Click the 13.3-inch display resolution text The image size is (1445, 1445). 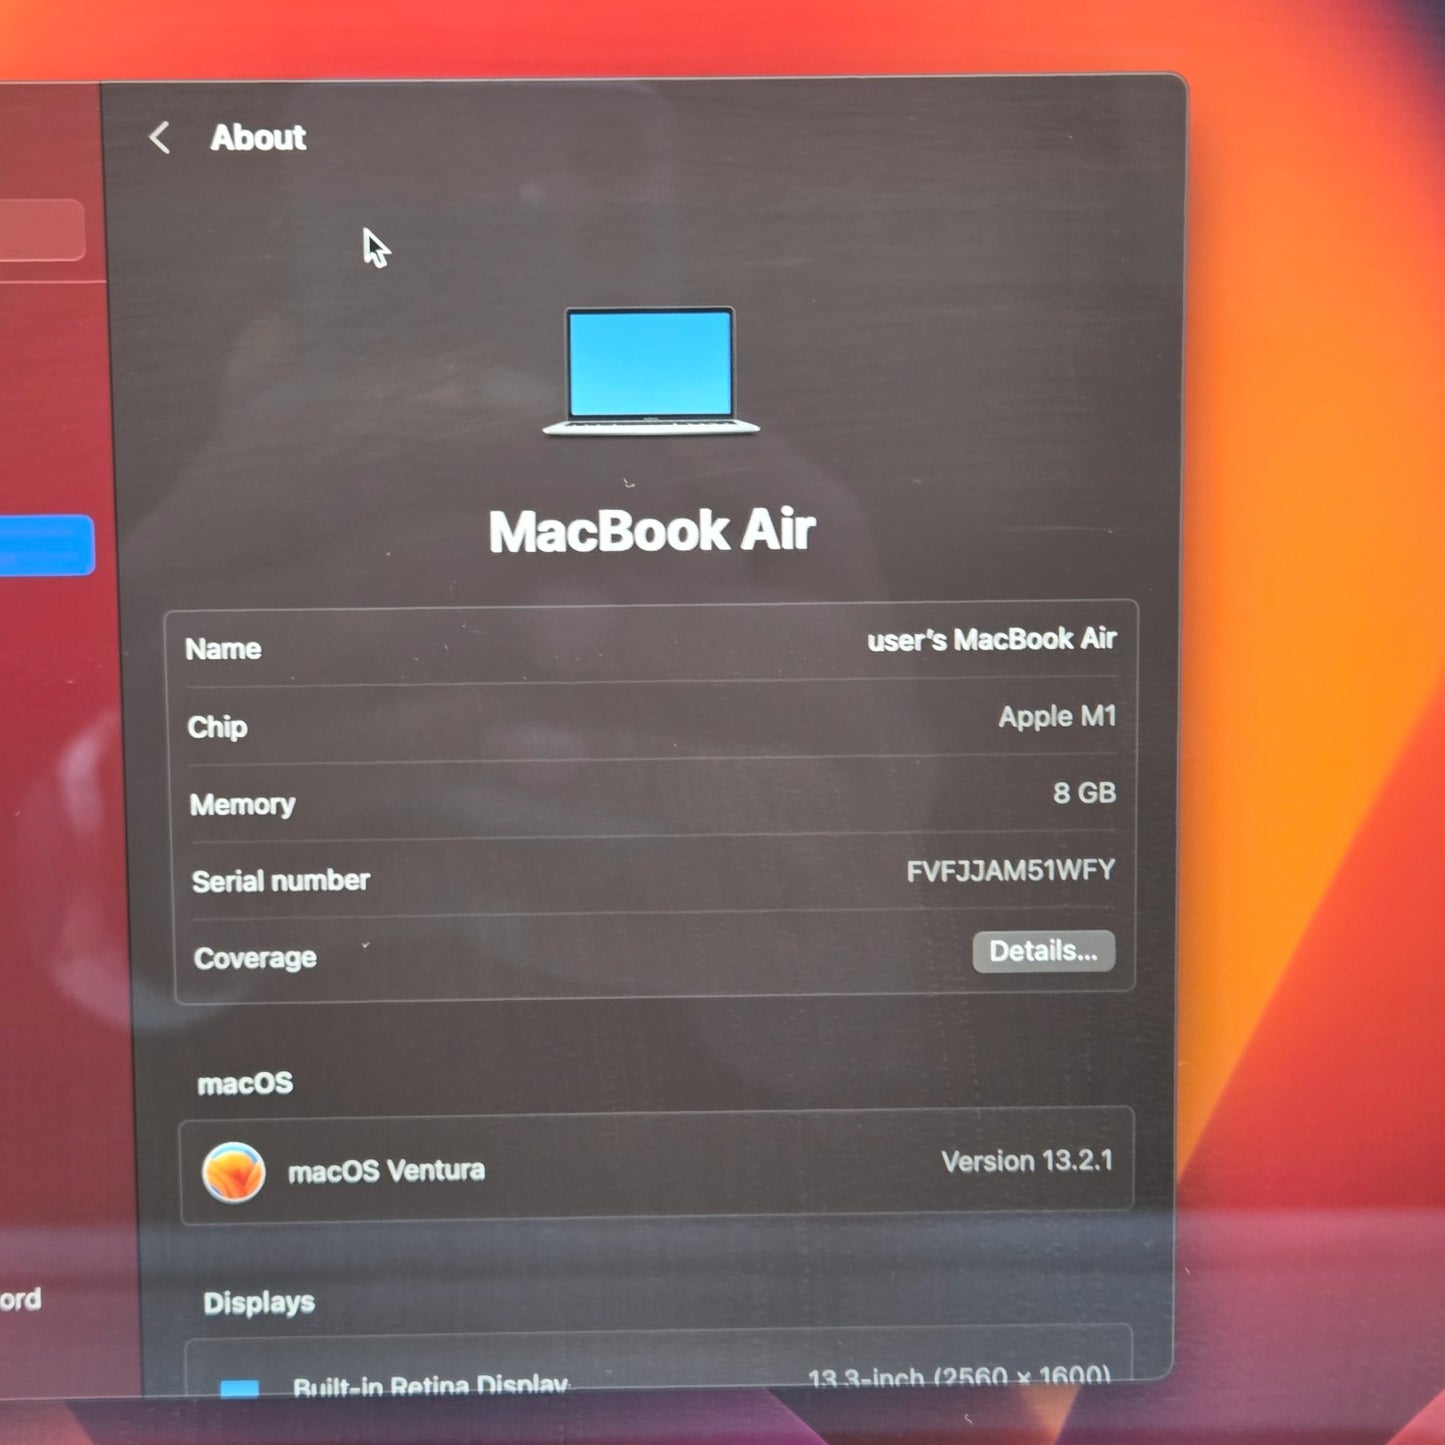[x=958, y=1378]
